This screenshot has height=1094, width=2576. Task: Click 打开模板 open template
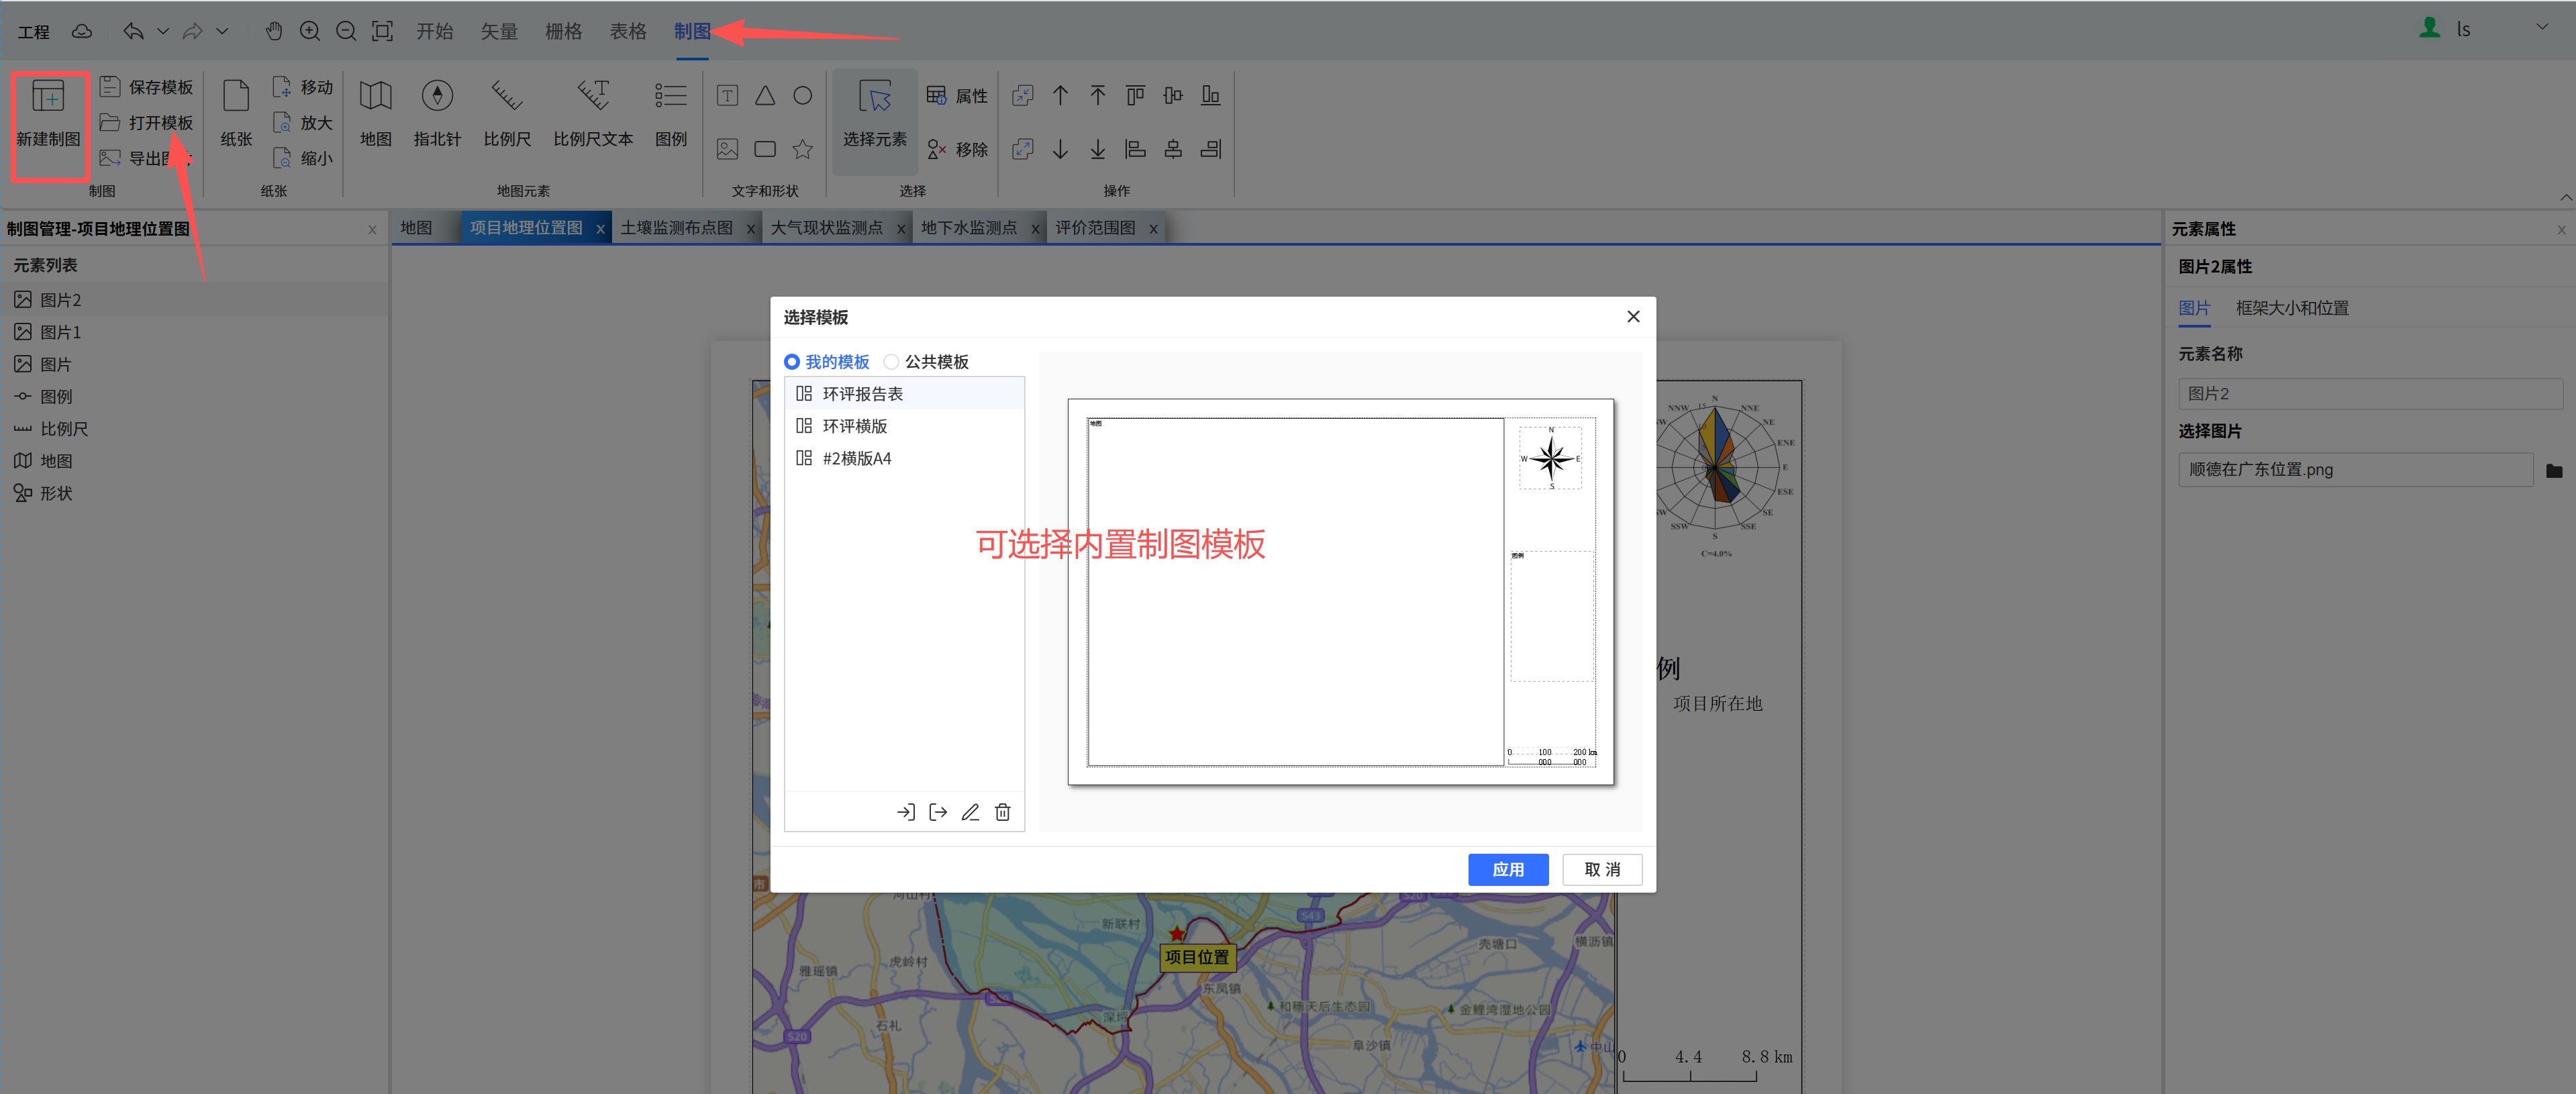click(146, 122)
